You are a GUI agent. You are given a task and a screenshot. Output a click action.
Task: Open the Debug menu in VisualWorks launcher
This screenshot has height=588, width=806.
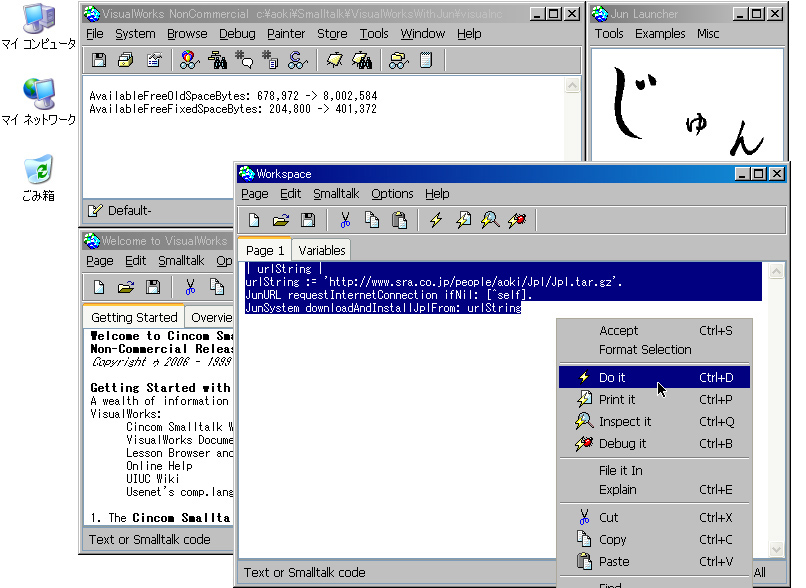click(237, 34)
